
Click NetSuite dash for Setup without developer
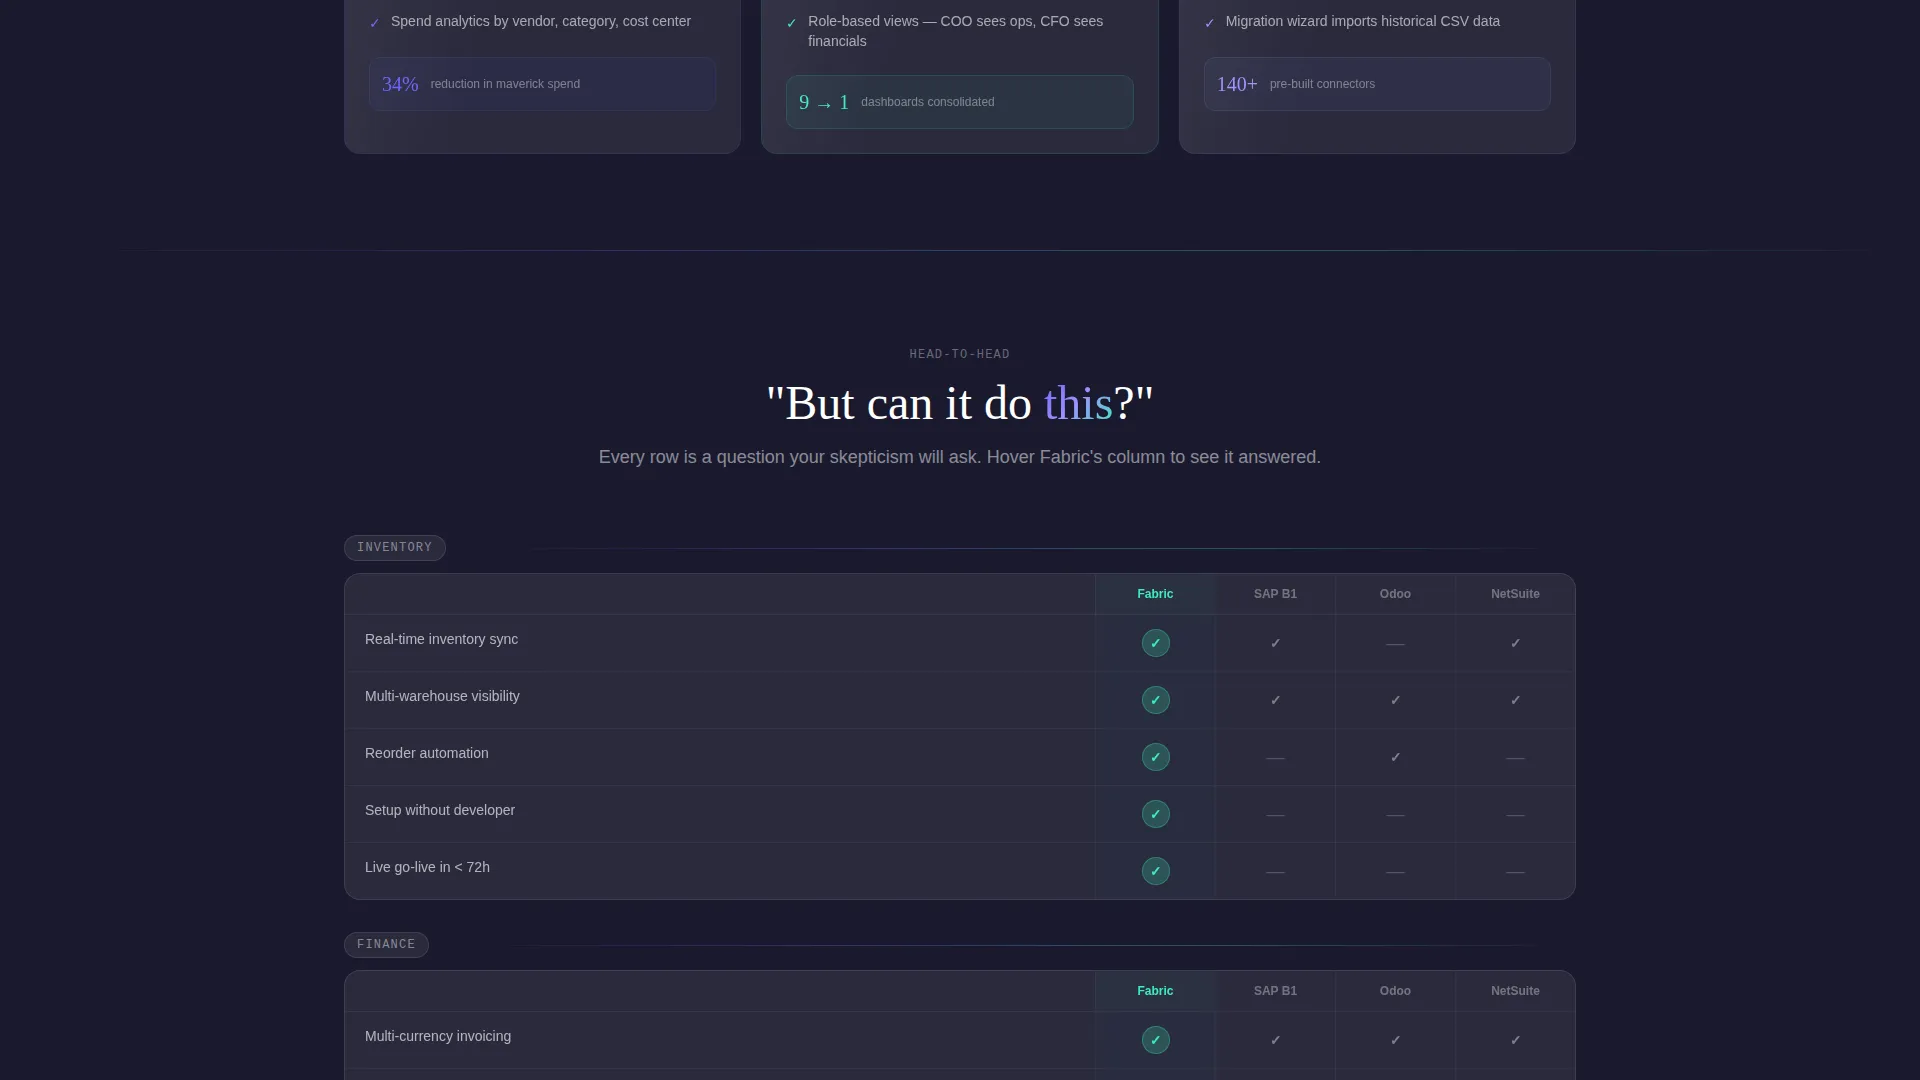1515,815
